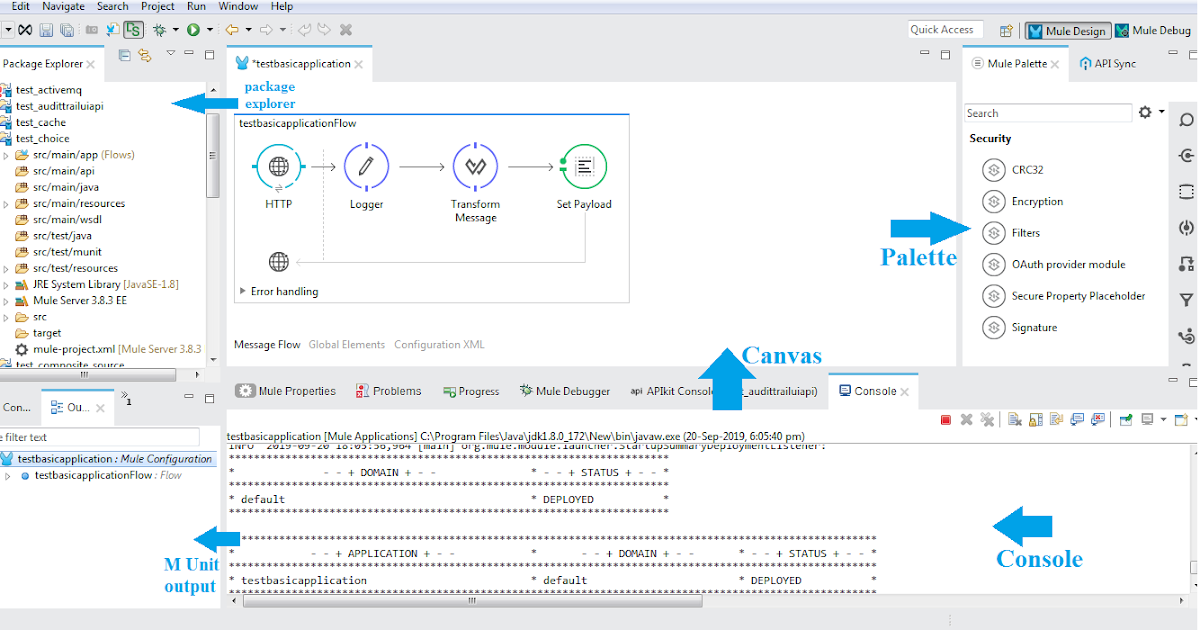Click the red Terminate icon in Console
This screenshot has height=630, width=1200.
[x=946, y=420]
